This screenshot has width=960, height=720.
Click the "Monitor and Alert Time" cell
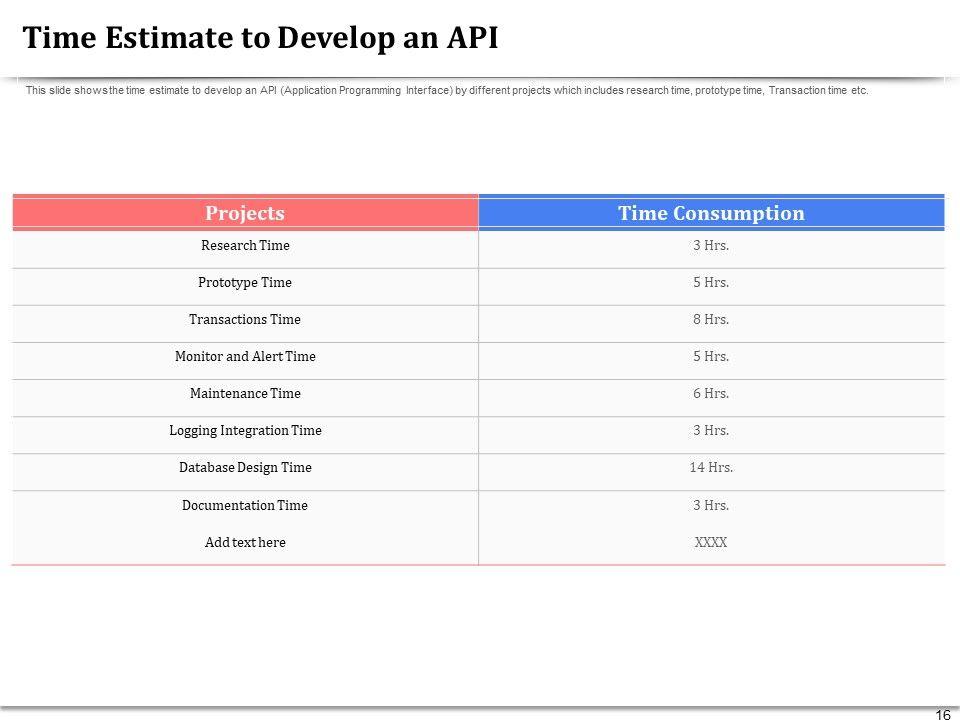click(245, 357)
